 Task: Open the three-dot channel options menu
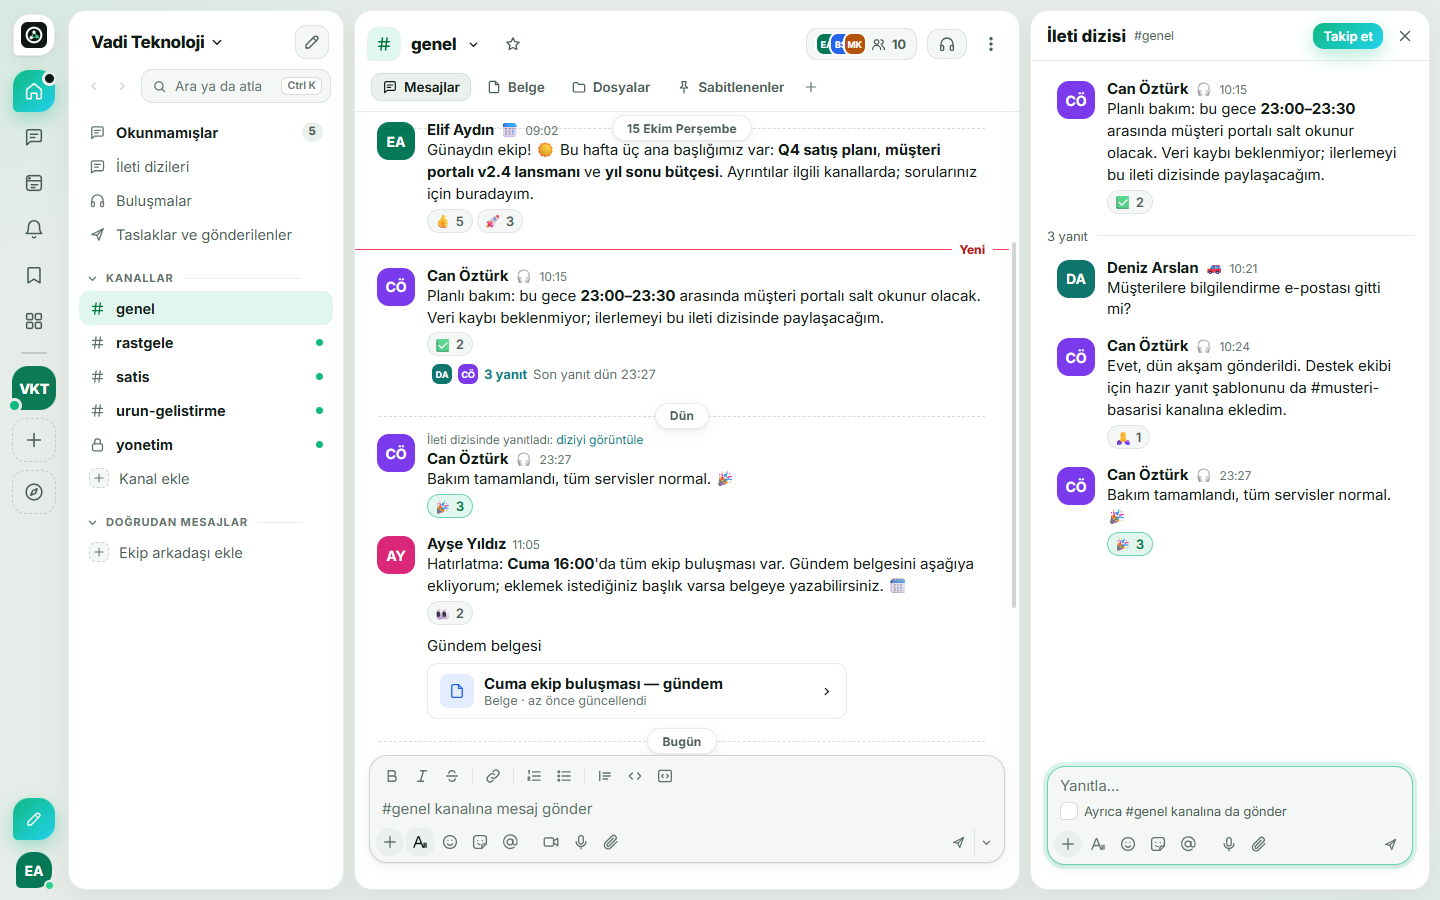click(x=991, y=44)
